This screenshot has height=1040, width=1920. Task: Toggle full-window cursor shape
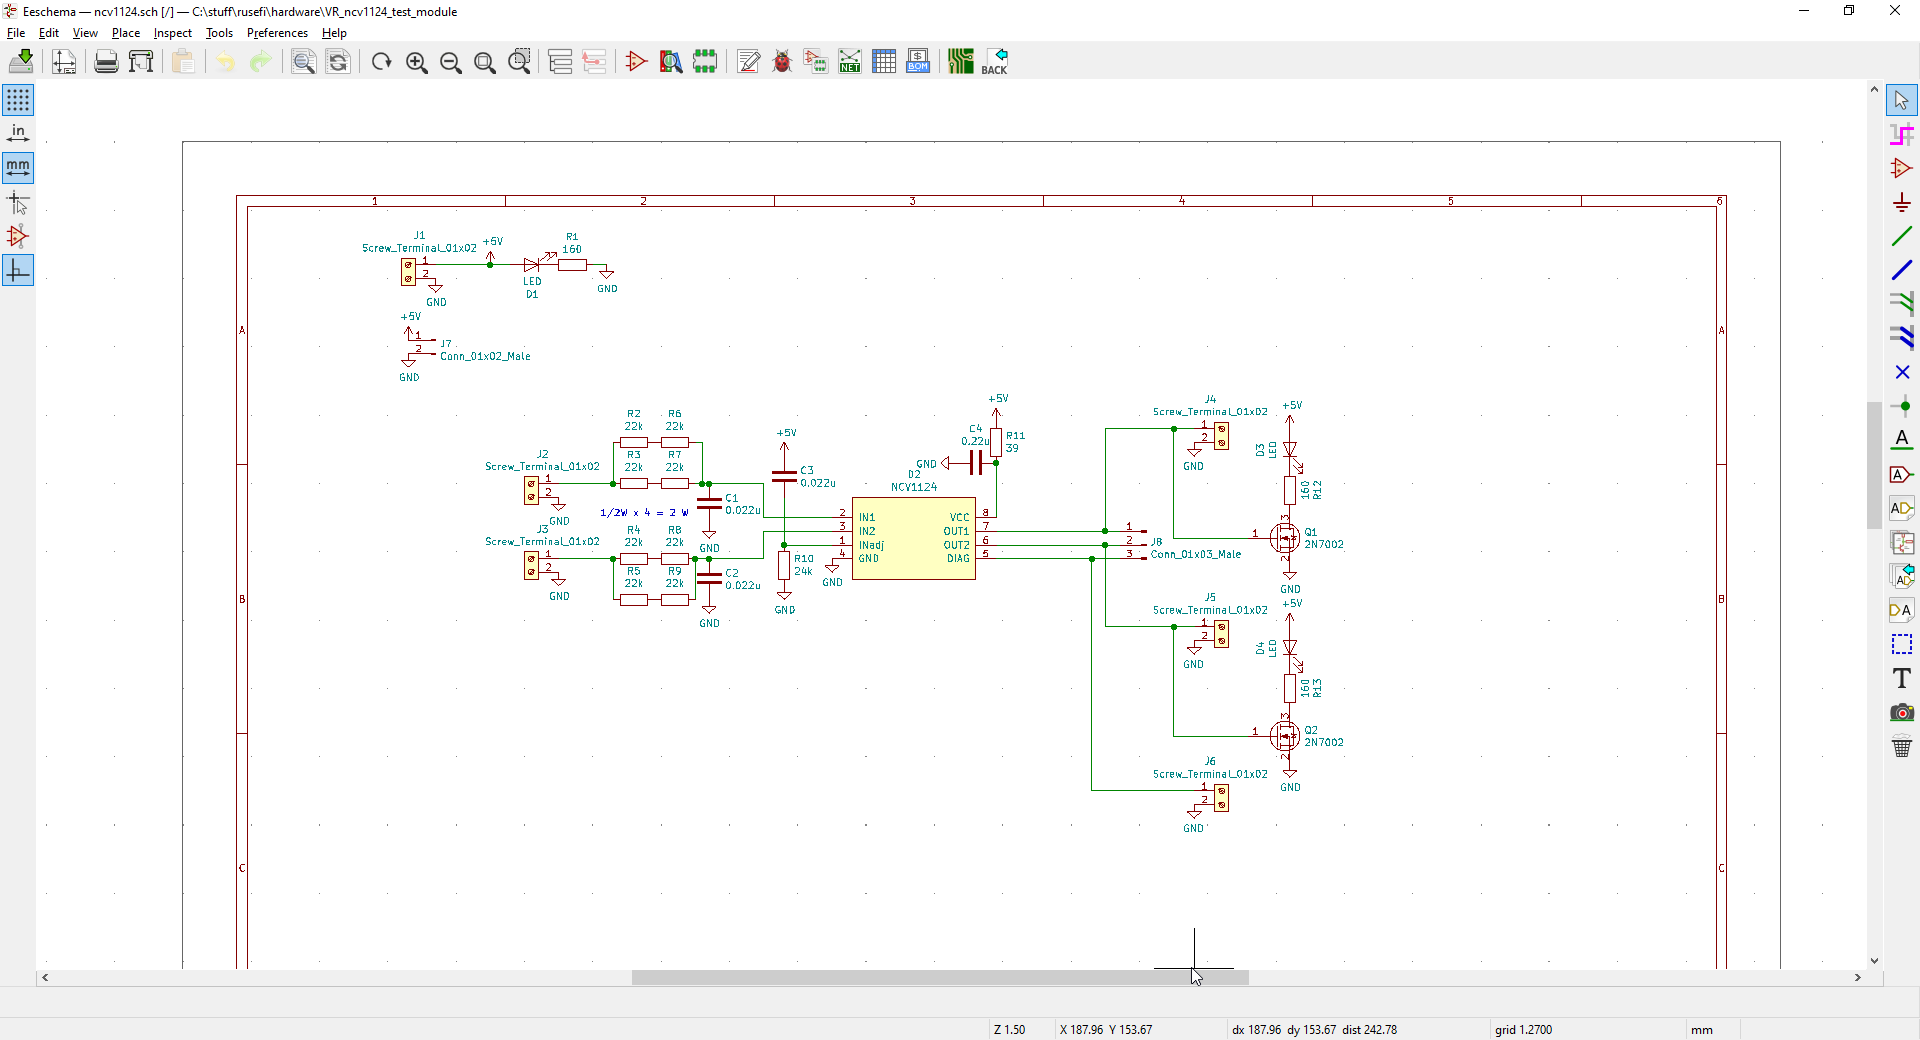18,202
